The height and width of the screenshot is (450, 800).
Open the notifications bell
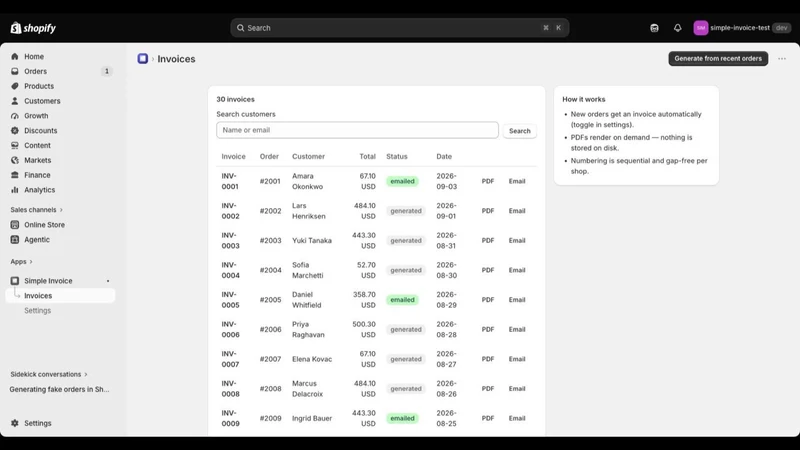coord(677,28)
